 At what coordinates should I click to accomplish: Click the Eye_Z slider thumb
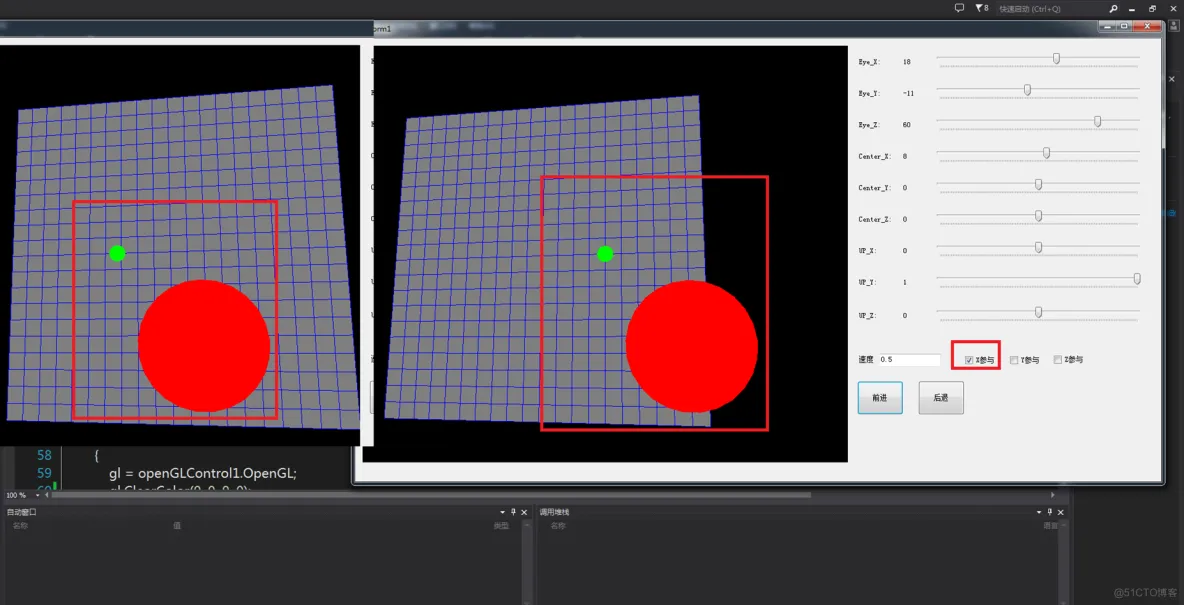pos(1097,122)
